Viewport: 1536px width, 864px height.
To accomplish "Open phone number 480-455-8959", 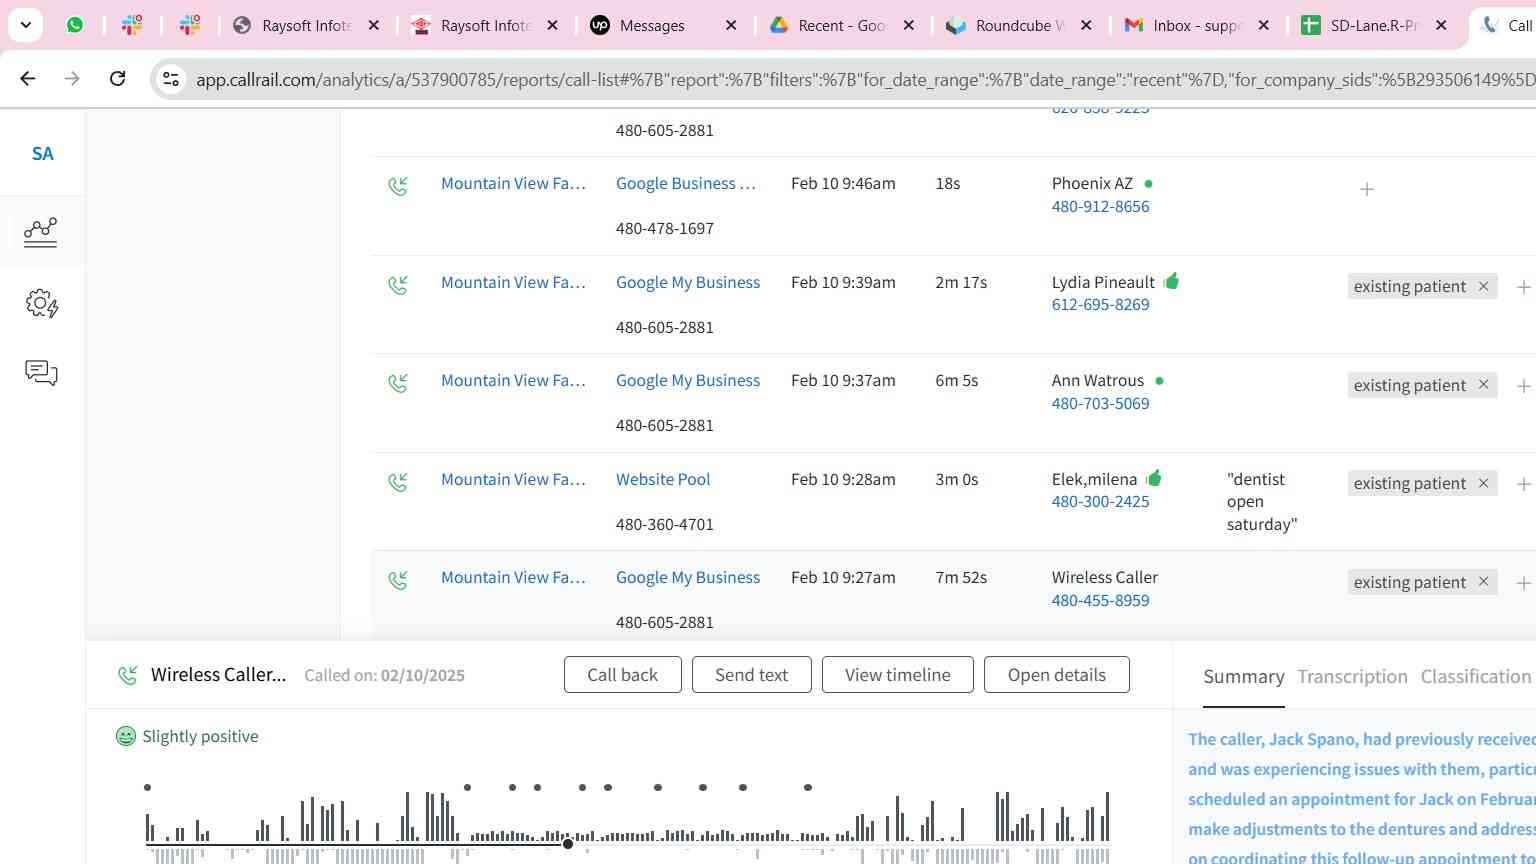I will click(x=1100, y=600).
